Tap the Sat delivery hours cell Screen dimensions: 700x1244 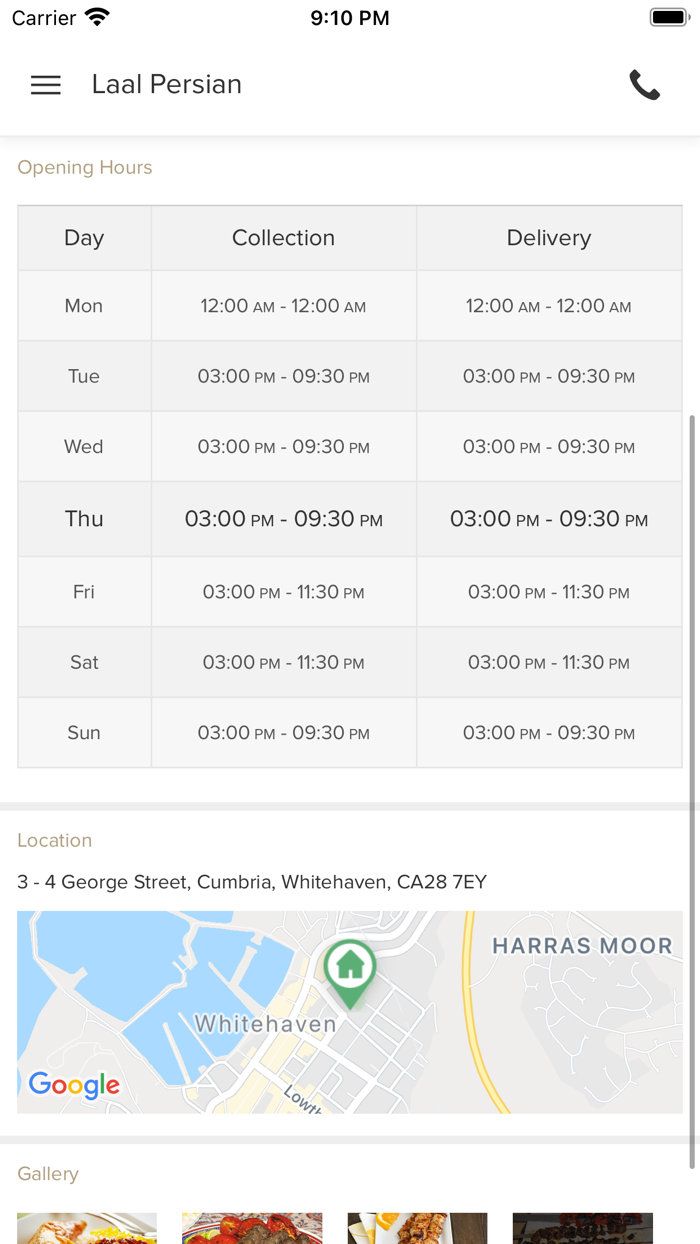point(549,662)
